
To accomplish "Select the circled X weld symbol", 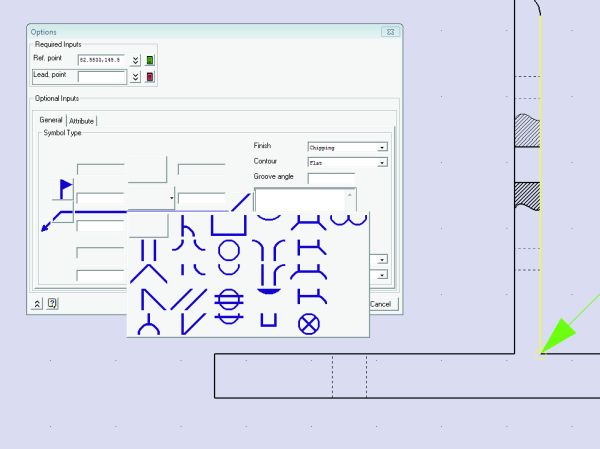I will (x=309, y=323).
